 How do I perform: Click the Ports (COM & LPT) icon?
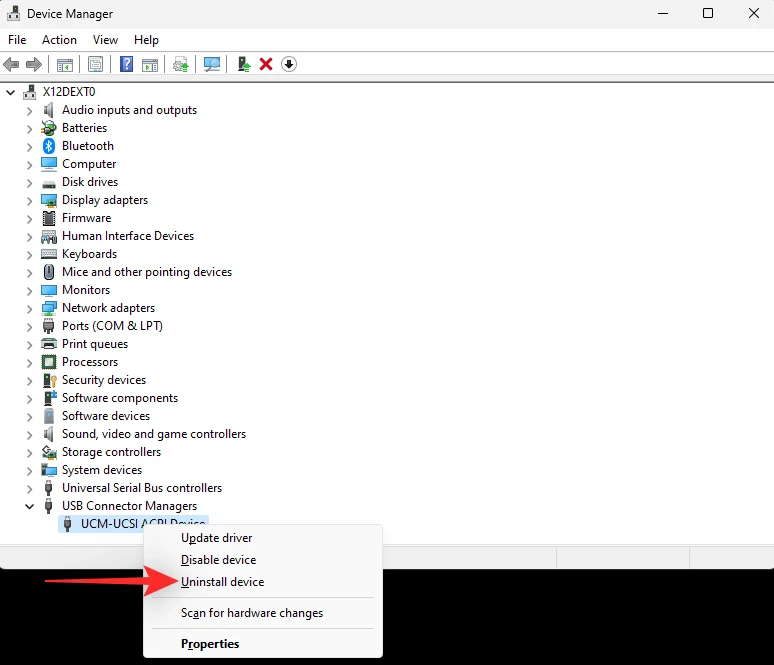[48, 326]
